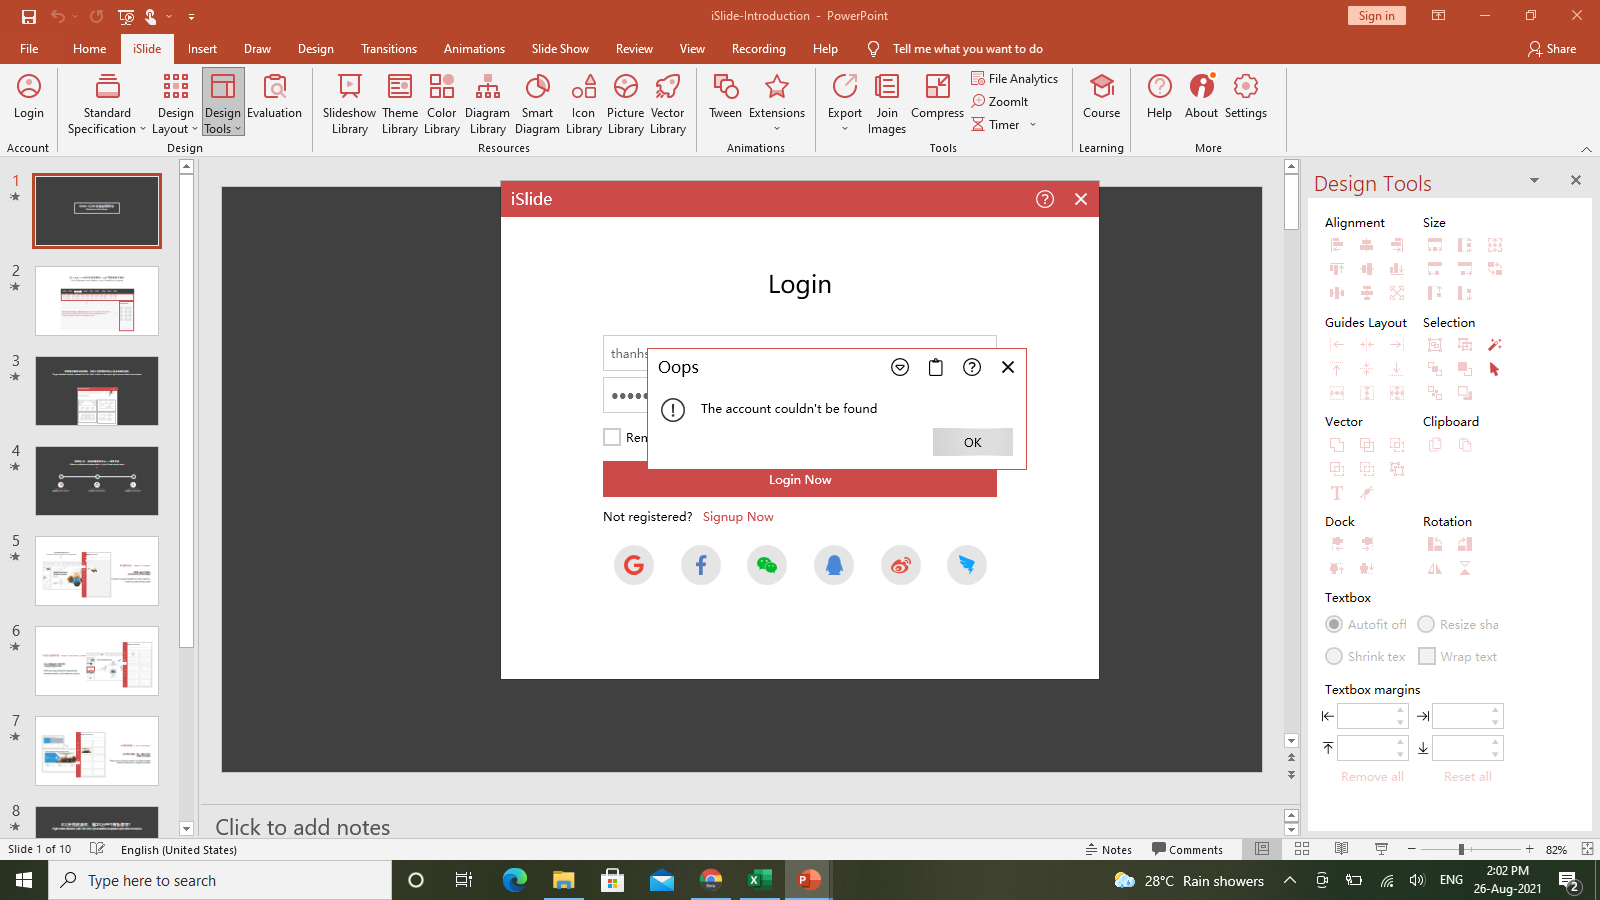Launch the ZoomIt tool

tap(1000, 101)
